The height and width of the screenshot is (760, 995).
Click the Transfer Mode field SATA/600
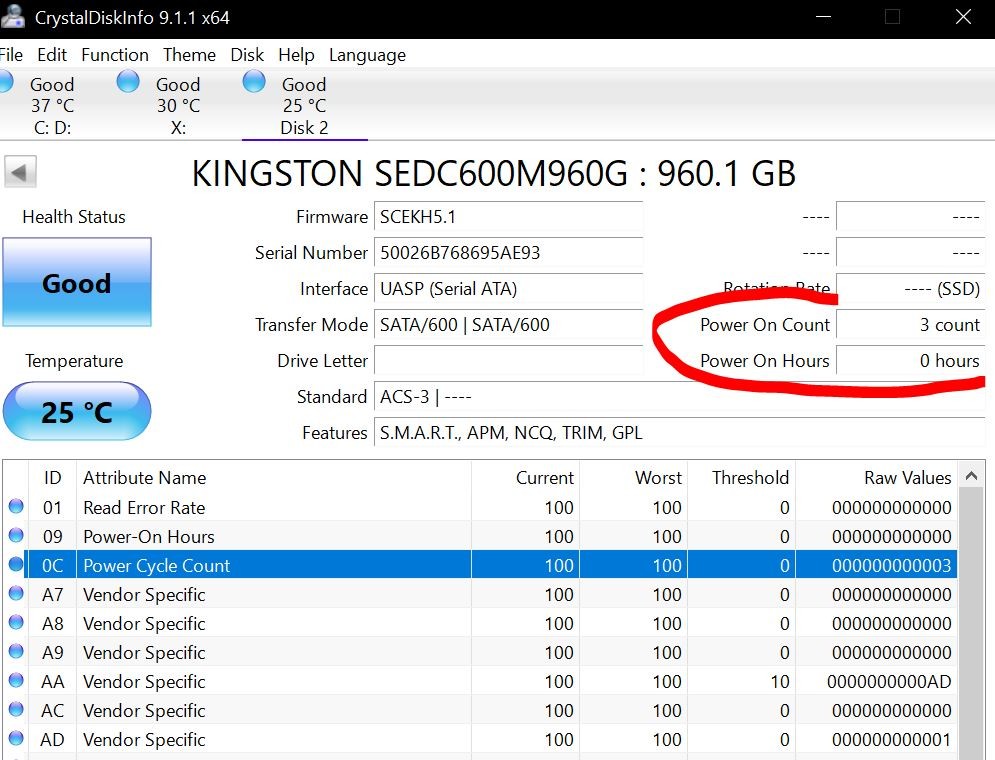click(508, 325)
